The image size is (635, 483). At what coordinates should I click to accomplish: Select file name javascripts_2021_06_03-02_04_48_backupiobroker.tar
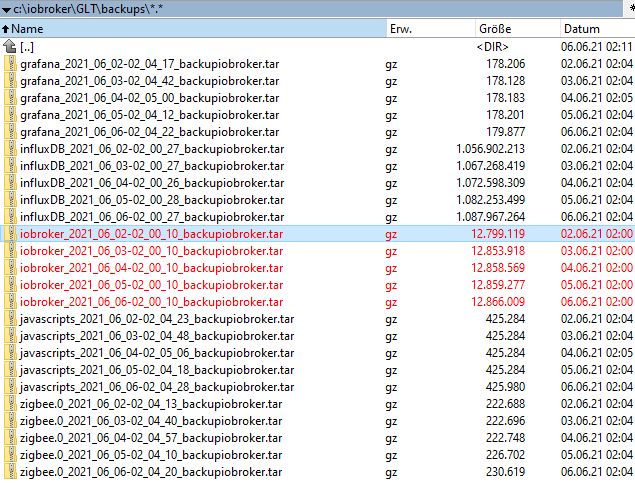pos(157,336)
